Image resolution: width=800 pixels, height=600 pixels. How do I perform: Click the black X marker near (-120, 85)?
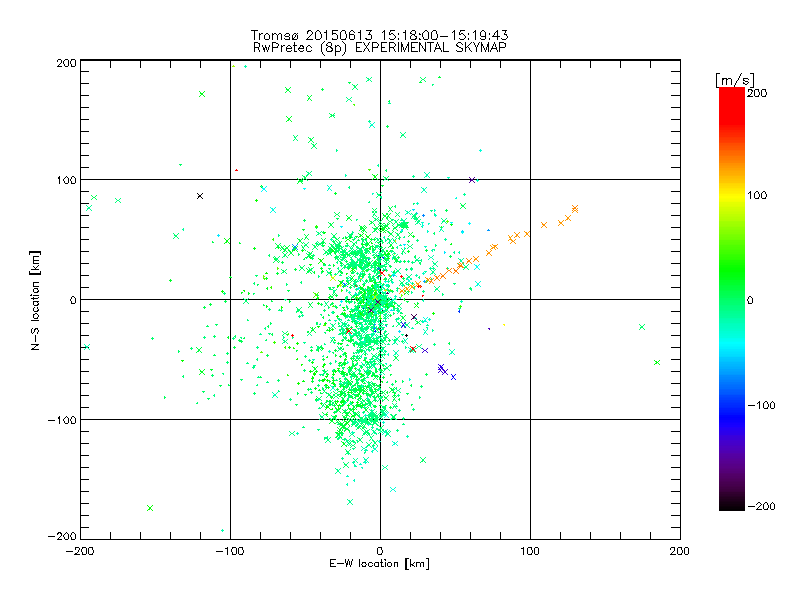click(200, 196)
